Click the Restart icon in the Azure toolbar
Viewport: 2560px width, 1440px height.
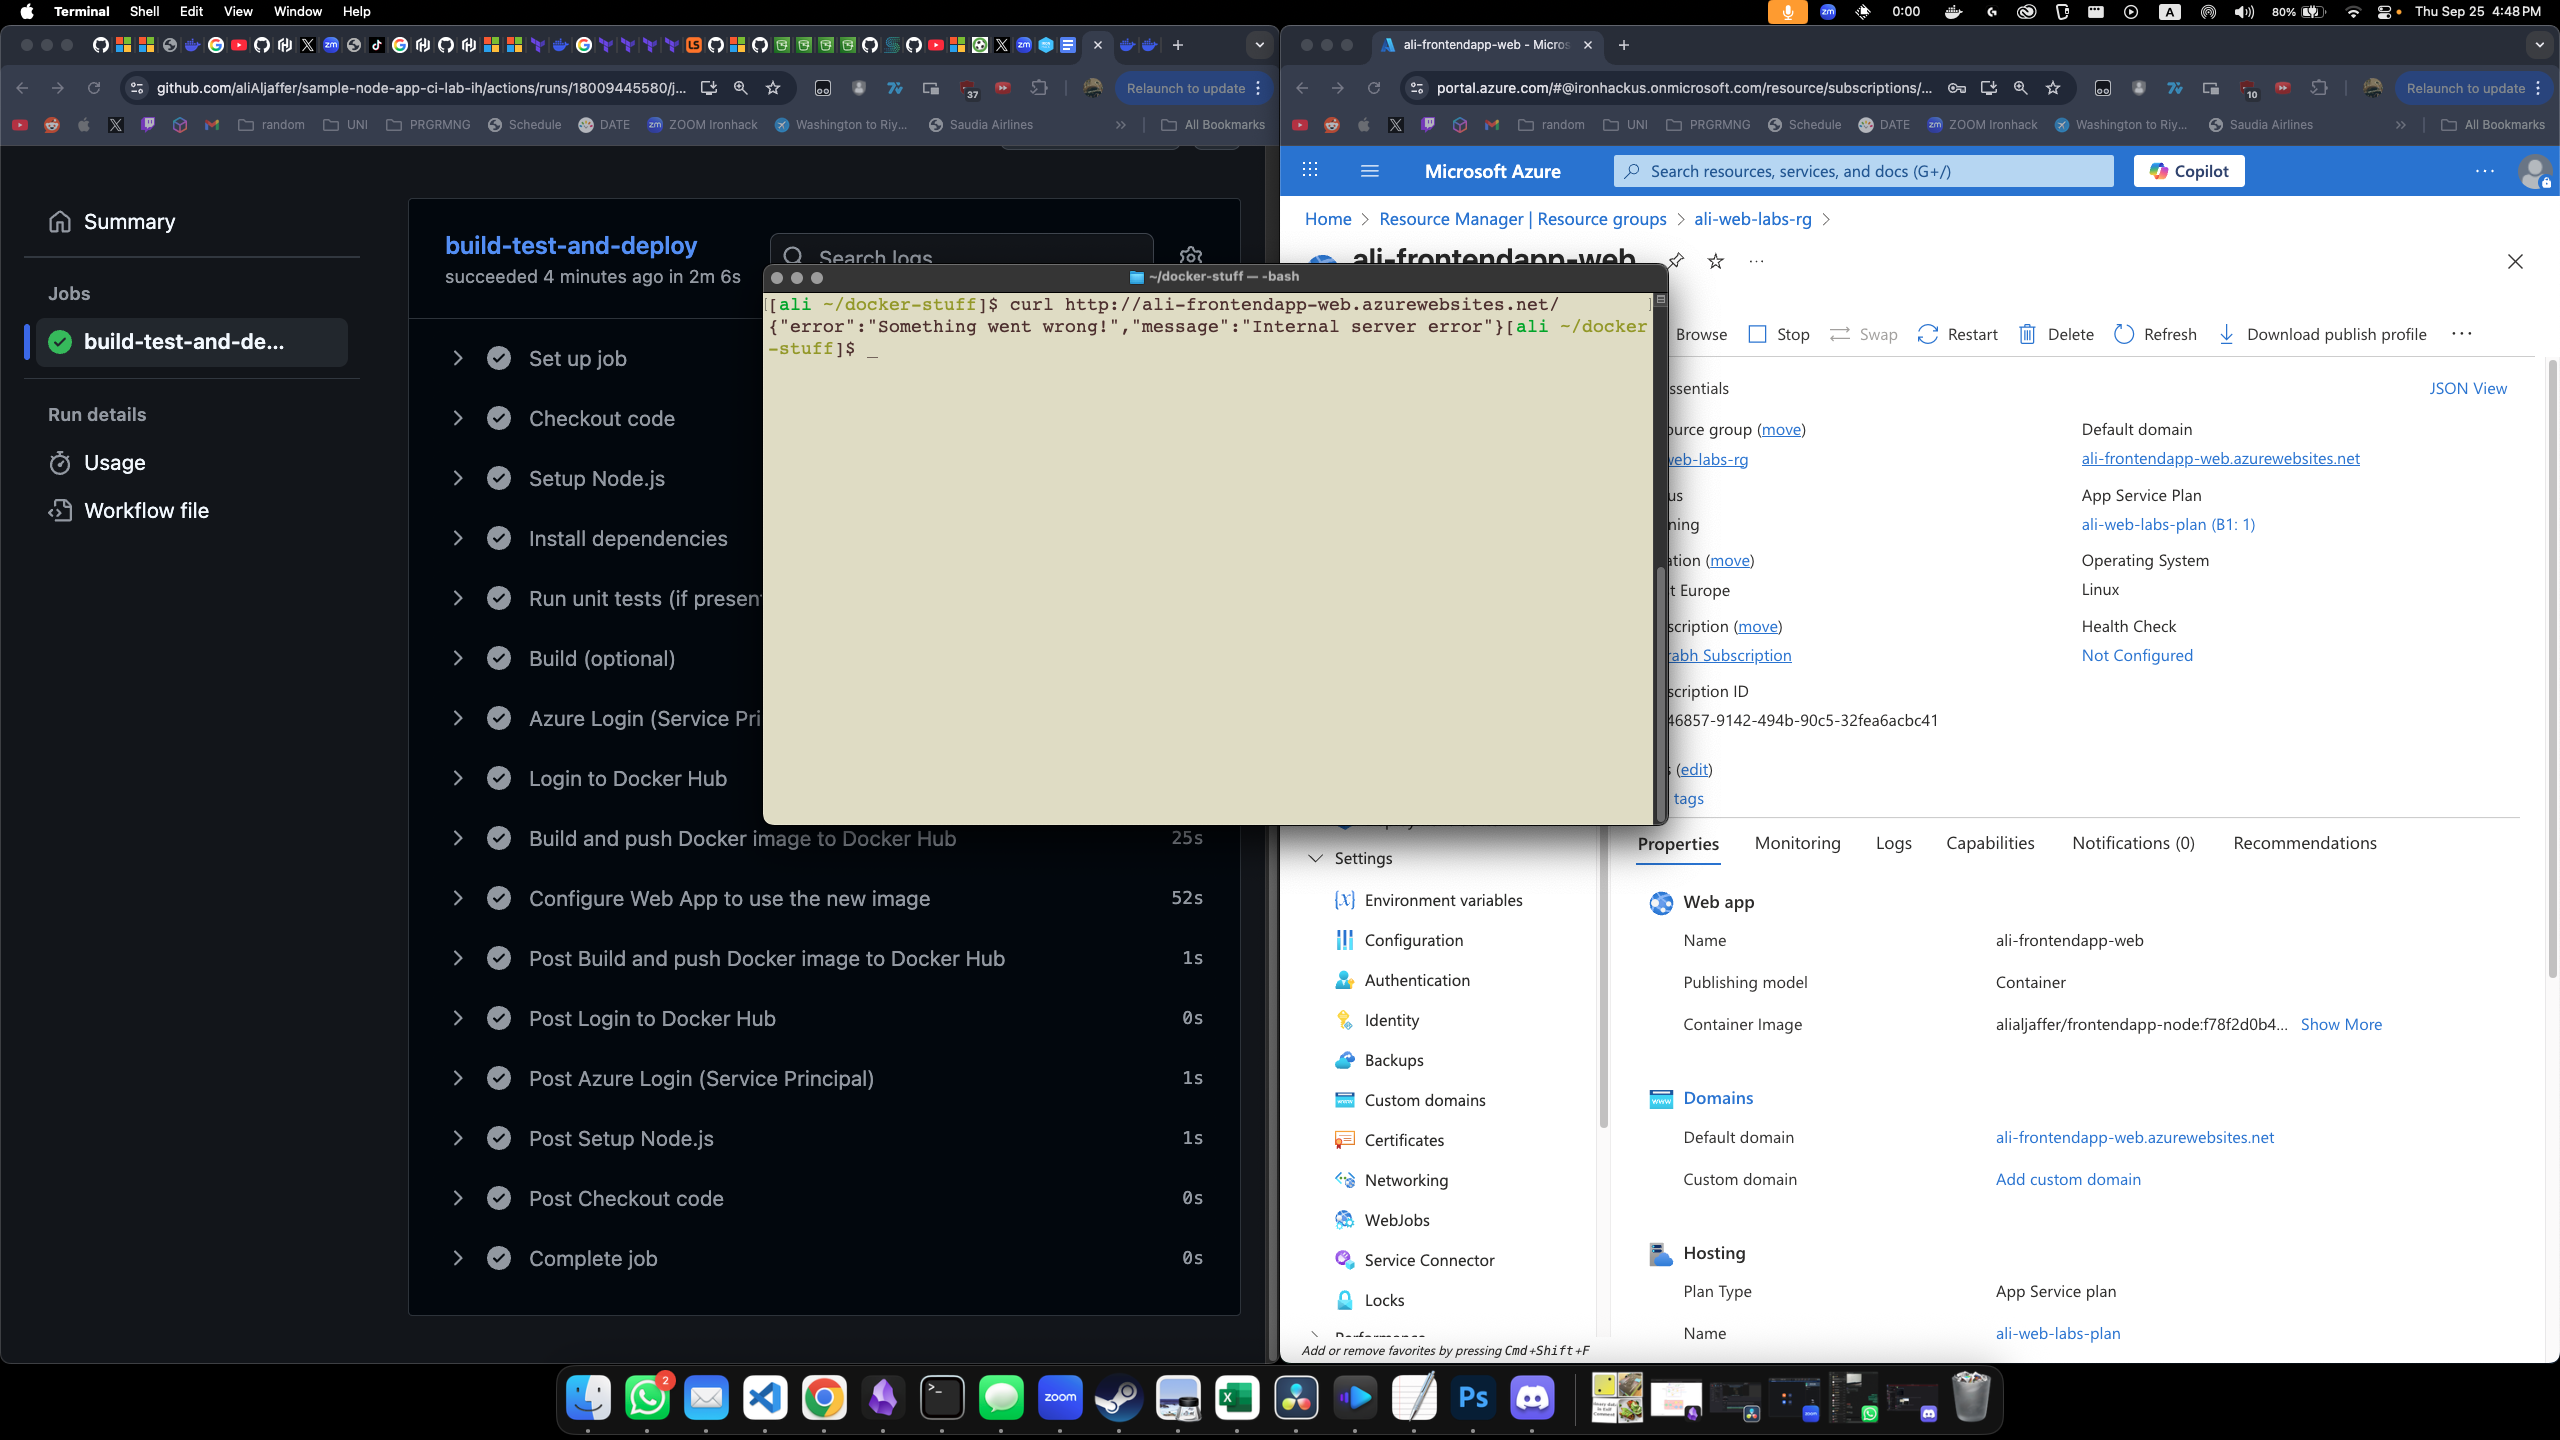point(1927,334)
